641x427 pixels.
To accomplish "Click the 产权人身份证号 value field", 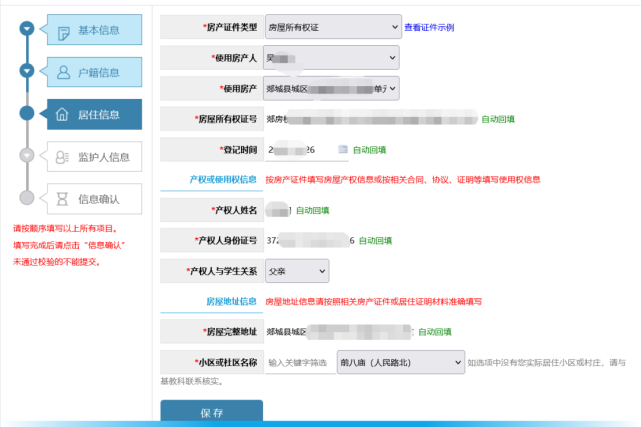I will [311, 241].
